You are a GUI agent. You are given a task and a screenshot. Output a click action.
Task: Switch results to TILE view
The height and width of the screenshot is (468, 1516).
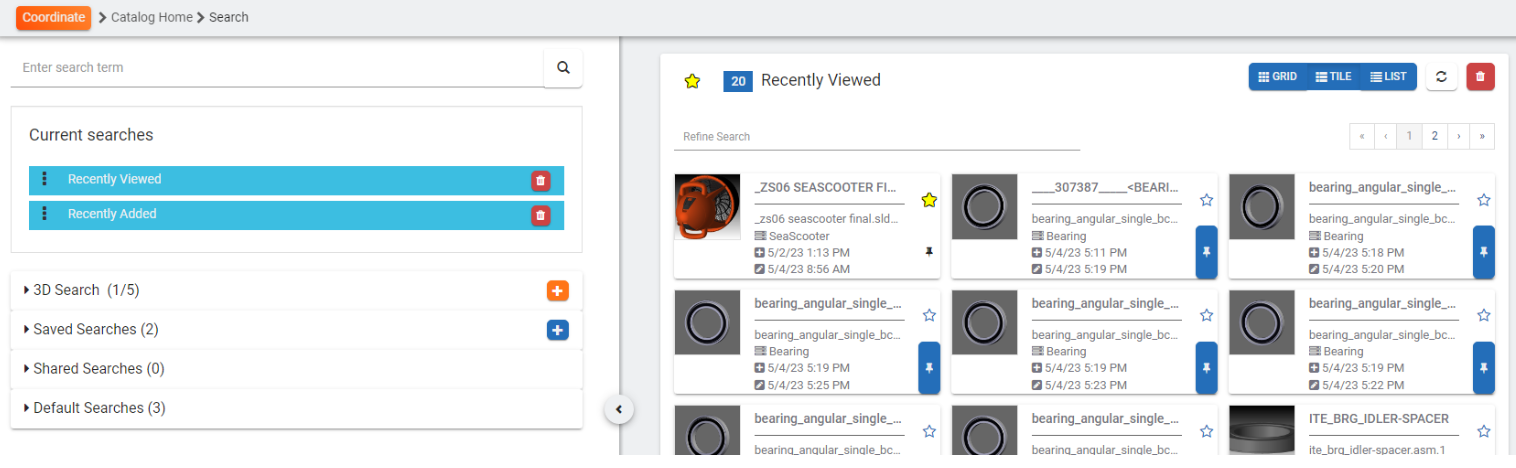pos(1333,77)
